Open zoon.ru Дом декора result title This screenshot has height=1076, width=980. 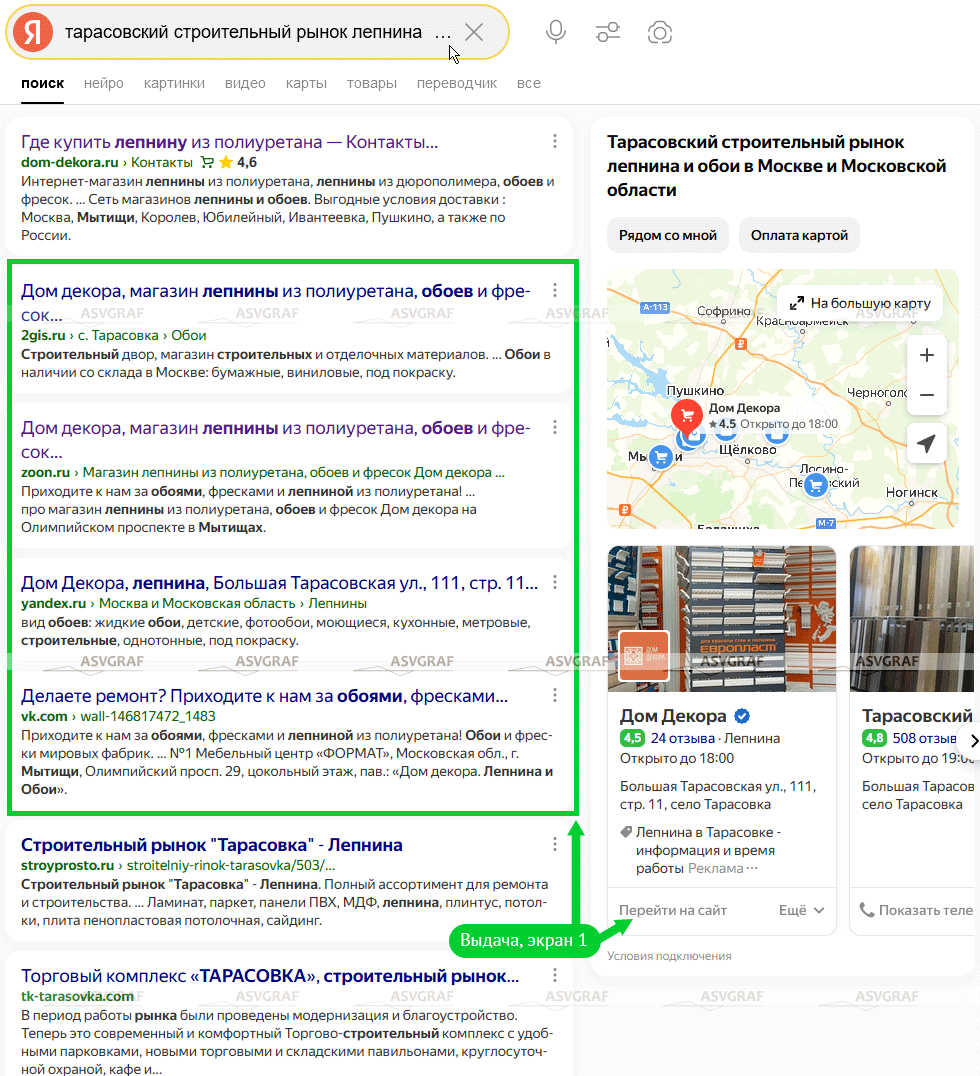pos(275,440)
